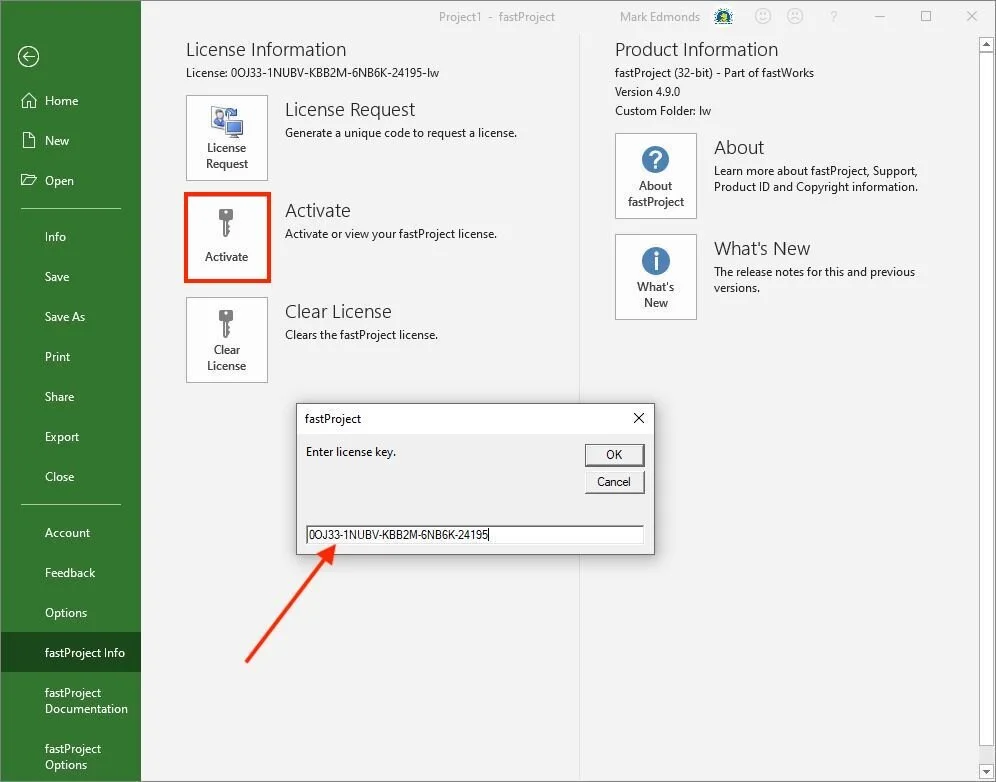The width and height of the screenshot is (996, 782).
Task: Click the License Request heading text
Action: pyautogui.click(x=349, y=110)
